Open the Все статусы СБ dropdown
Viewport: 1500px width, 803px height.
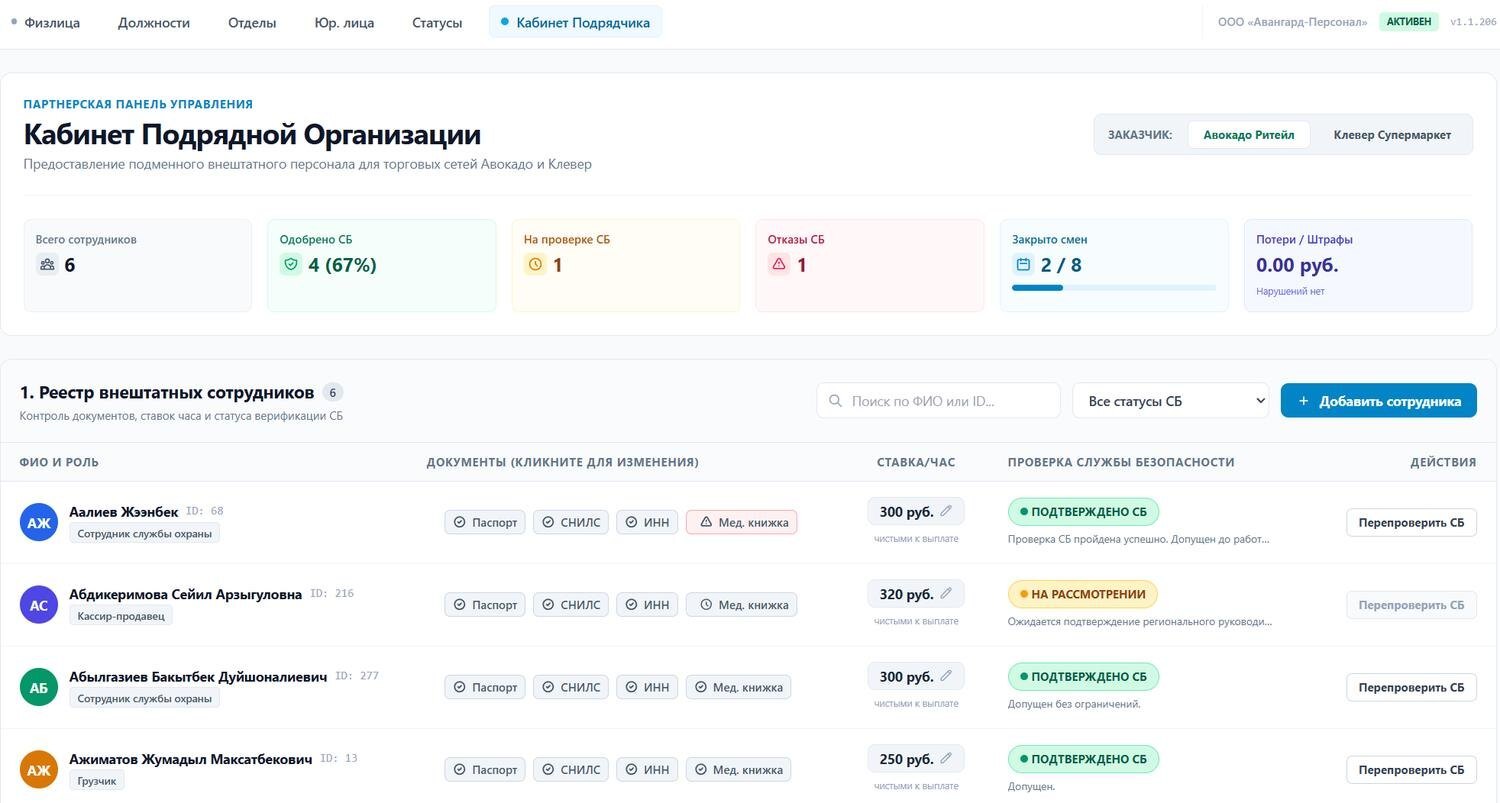click(x=1170, y=401)
